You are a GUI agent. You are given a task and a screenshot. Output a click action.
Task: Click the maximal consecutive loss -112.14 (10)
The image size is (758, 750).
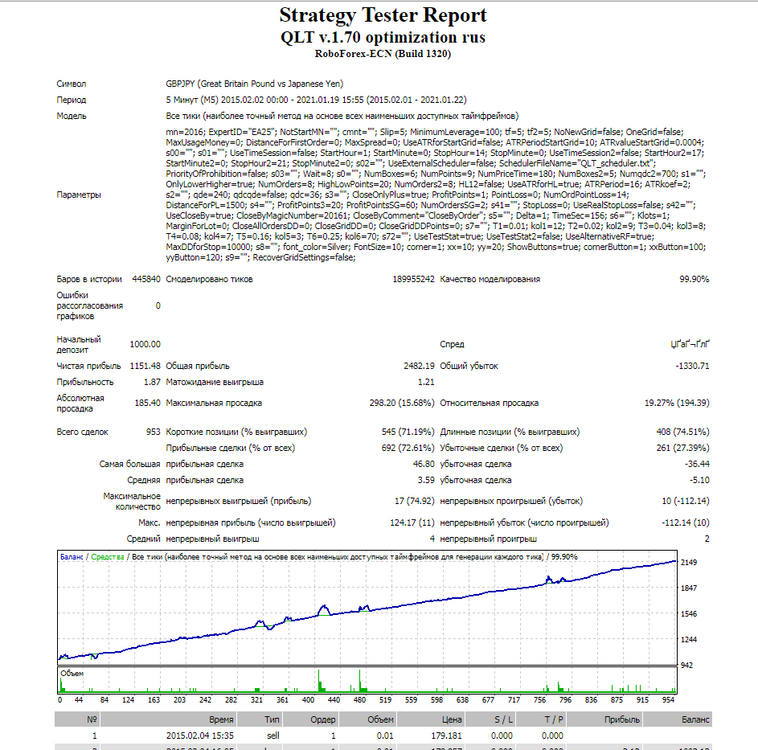coord(685,523)
